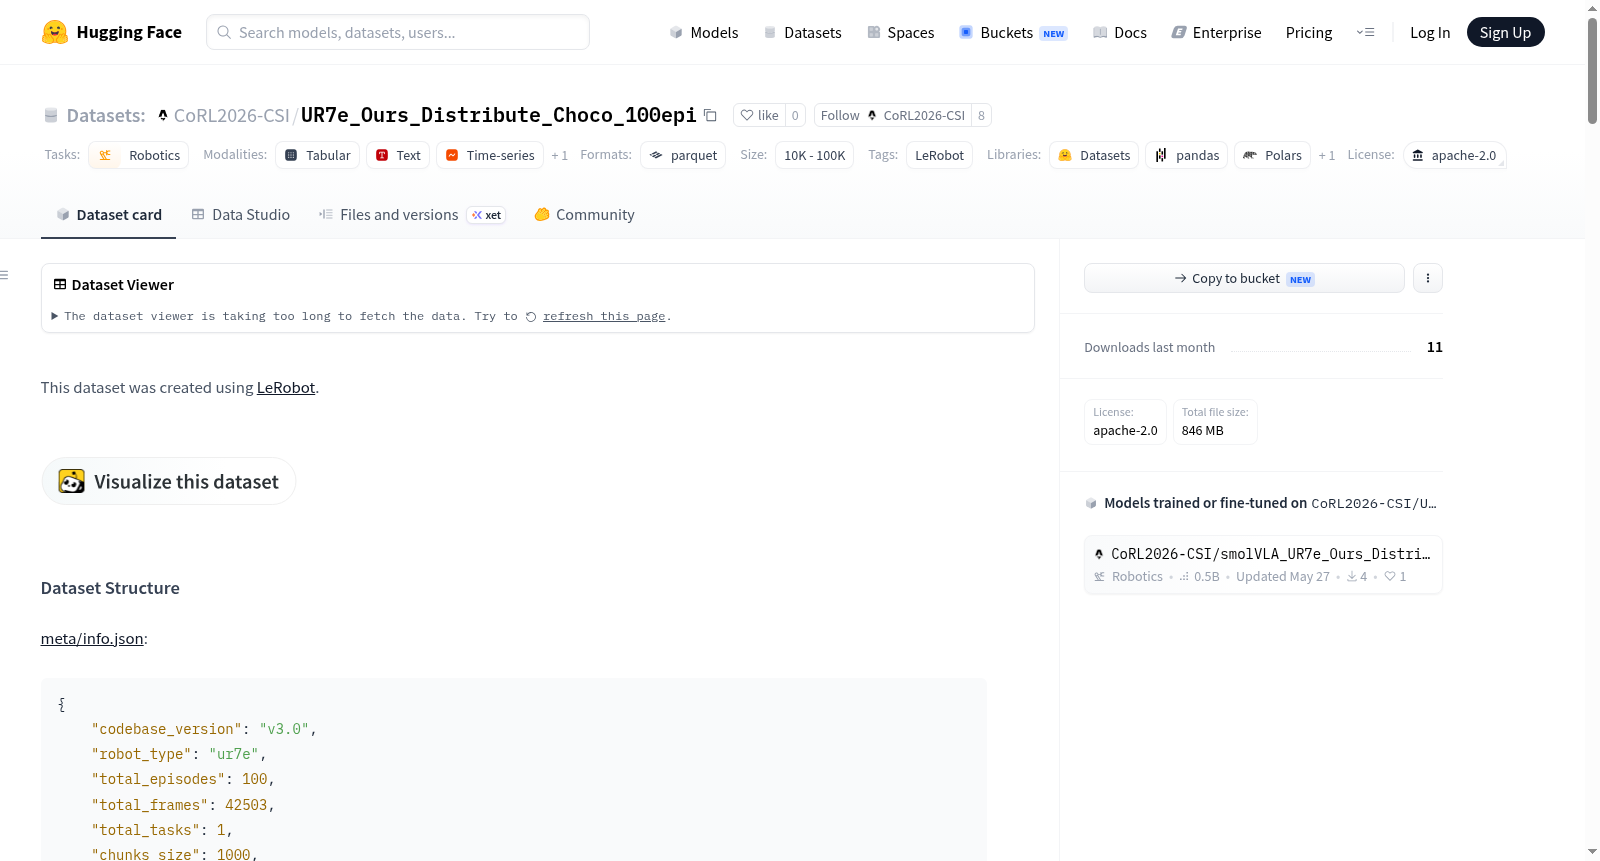Click the Copy to bucket button
The height and width of the screenshot is (861, 1600).
tap(1244, 278)
